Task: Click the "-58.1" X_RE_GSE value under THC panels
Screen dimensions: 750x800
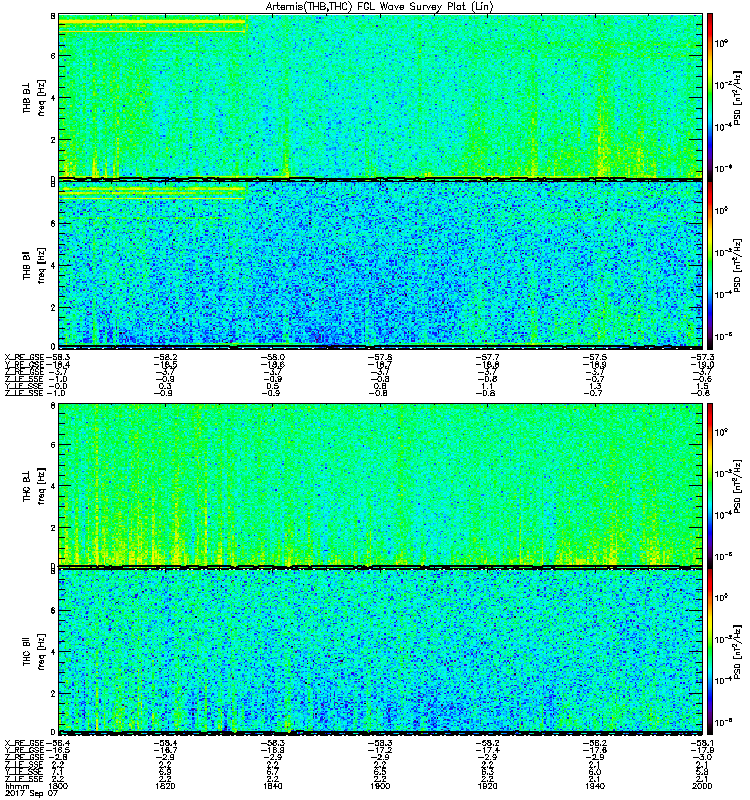Action: pos(703,743)
